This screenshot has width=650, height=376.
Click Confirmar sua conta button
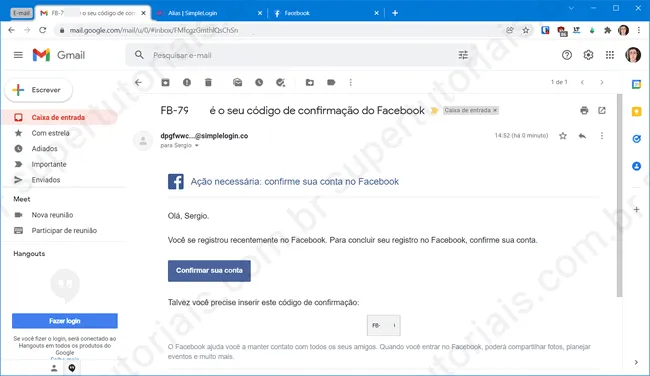209,271
